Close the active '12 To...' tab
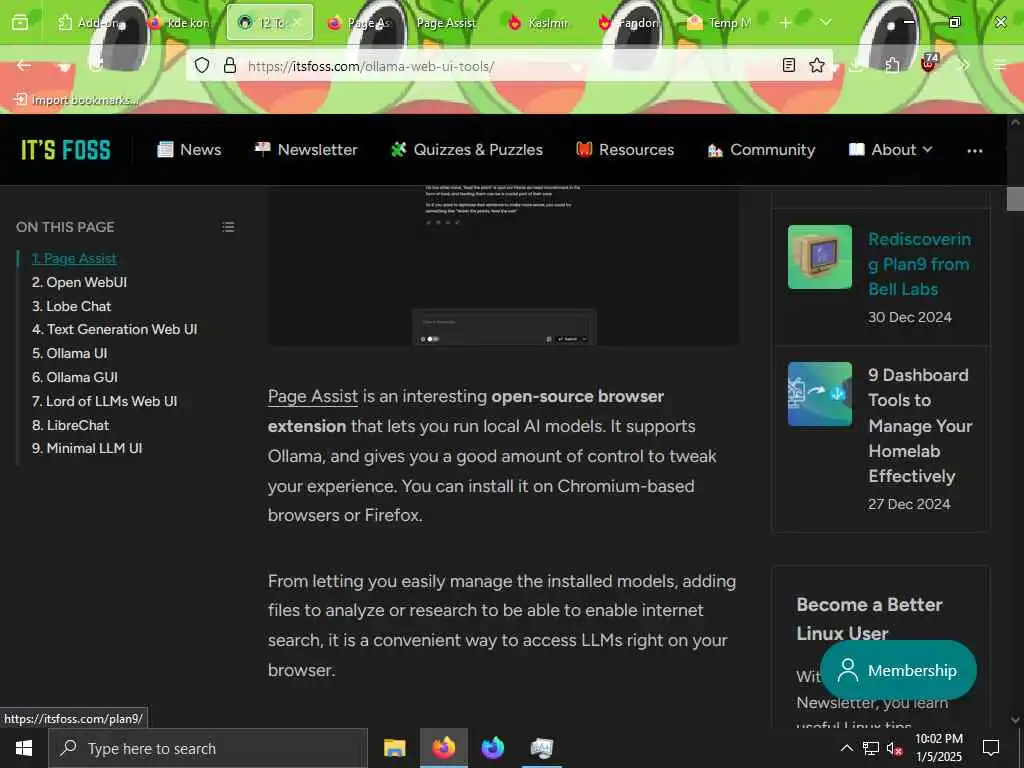 coord(297,23)
